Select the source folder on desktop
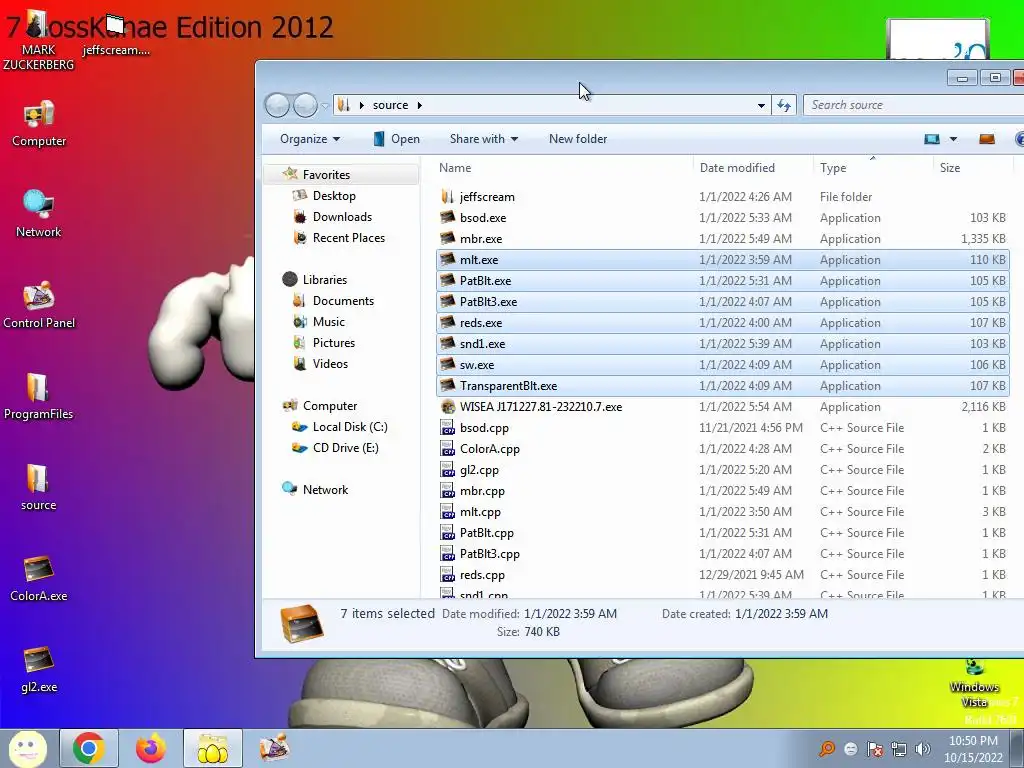 click(39, 487)
